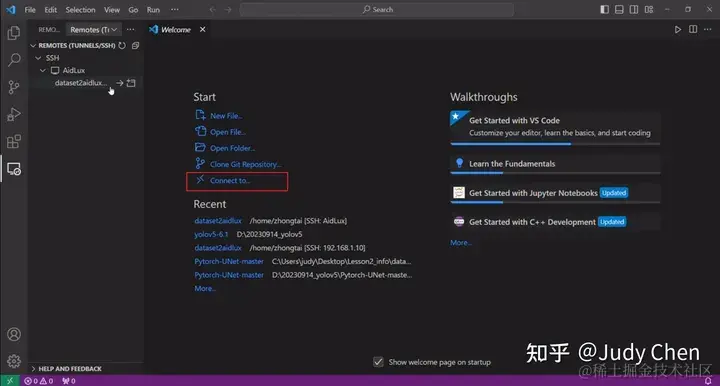Open Remote Explorer view

(14, 169)
